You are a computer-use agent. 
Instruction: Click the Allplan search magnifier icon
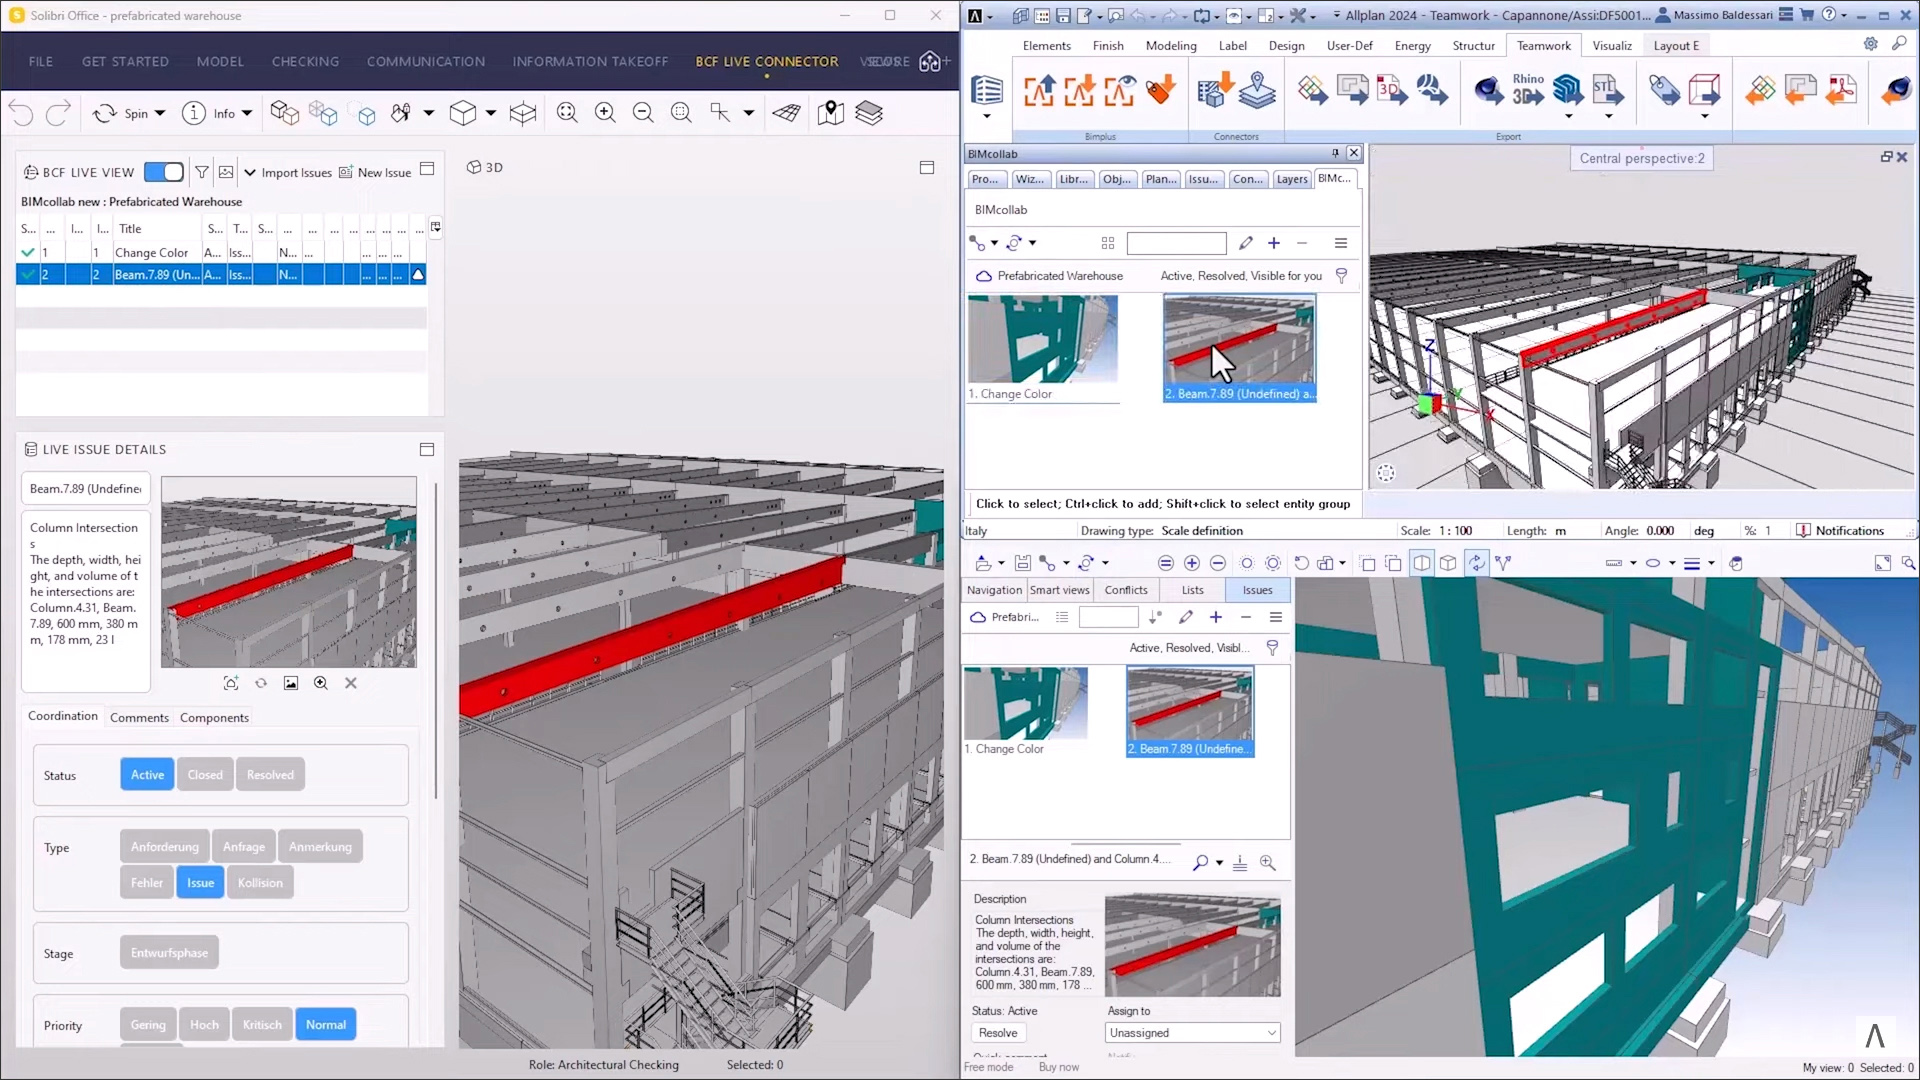click(1899, 44)
